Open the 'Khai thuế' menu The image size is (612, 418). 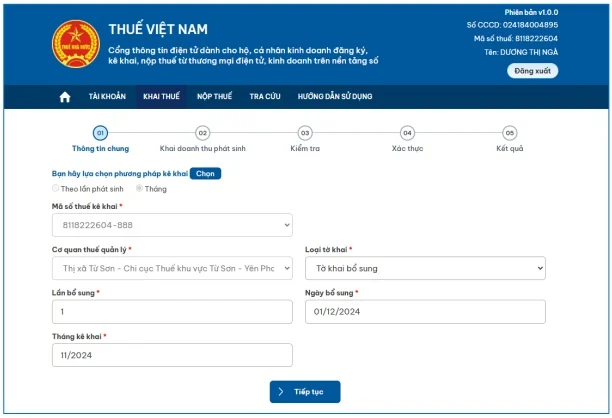pos(161,97)
